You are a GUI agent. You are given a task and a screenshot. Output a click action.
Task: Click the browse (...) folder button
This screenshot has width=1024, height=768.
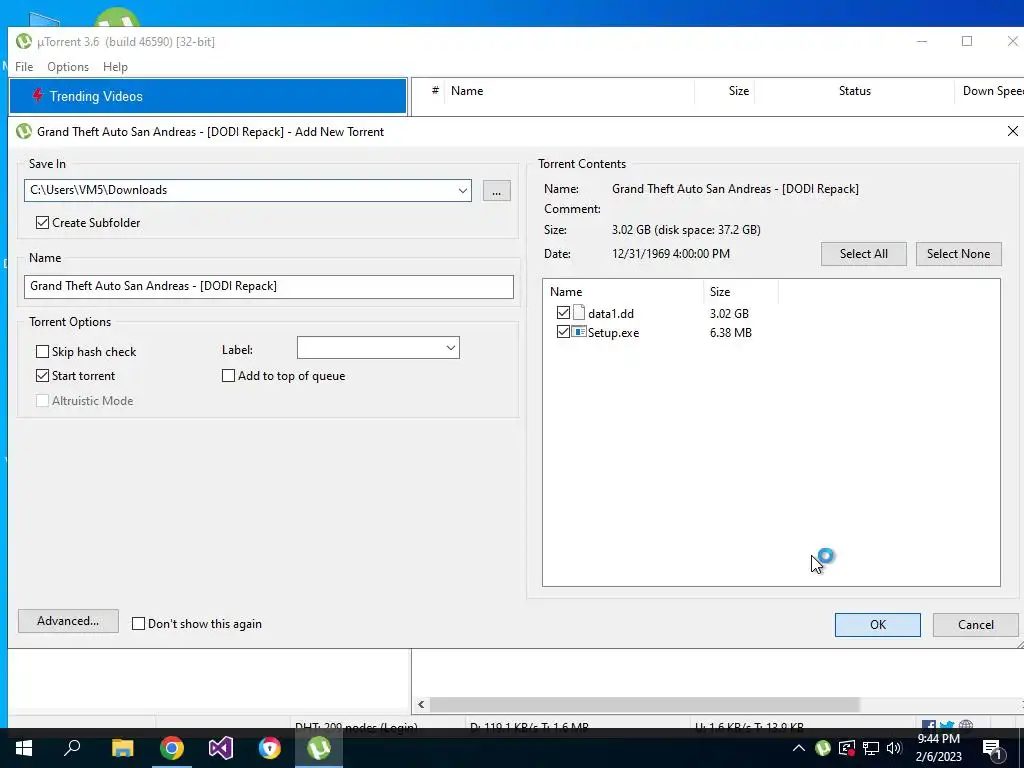click(x=496, y=191)
